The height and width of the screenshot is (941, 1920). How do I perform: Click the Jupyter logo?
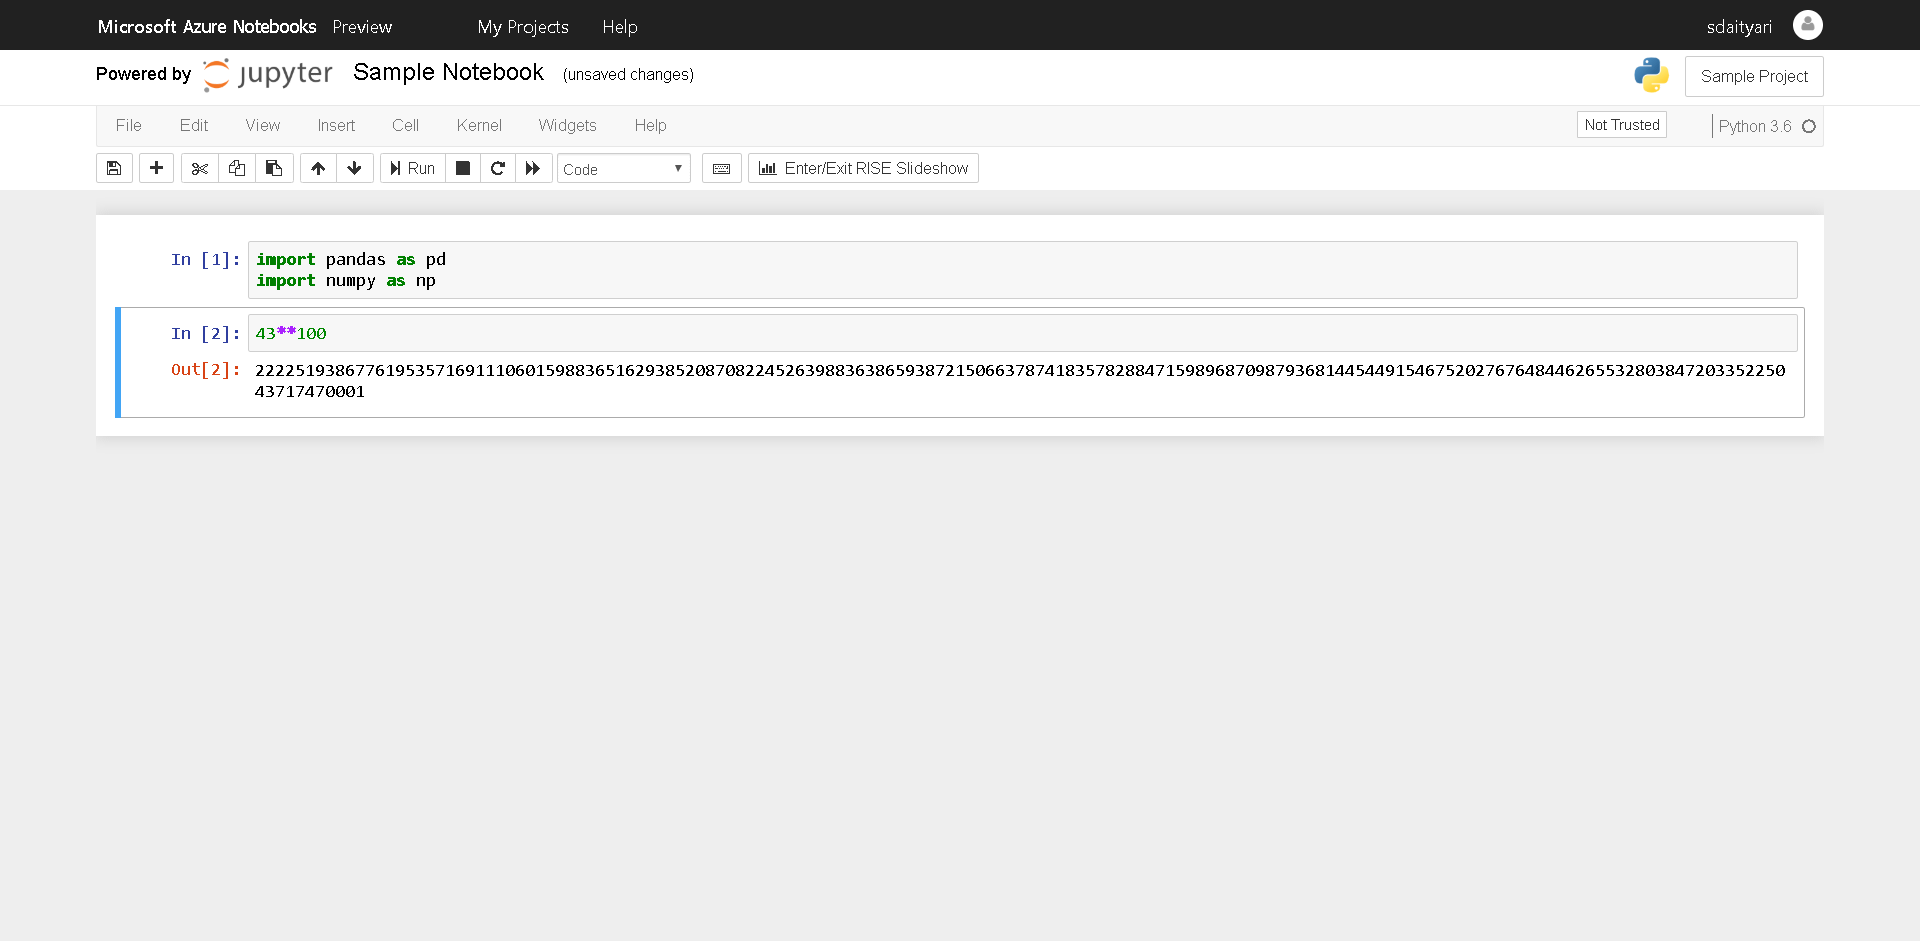tap(267, 74)
